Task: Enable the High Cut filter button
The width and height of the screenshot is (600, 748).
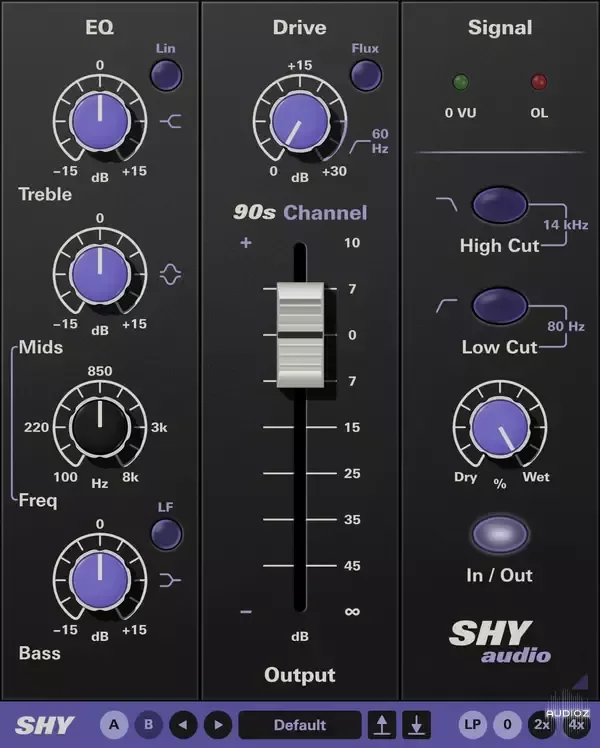Action: point(499,205)
